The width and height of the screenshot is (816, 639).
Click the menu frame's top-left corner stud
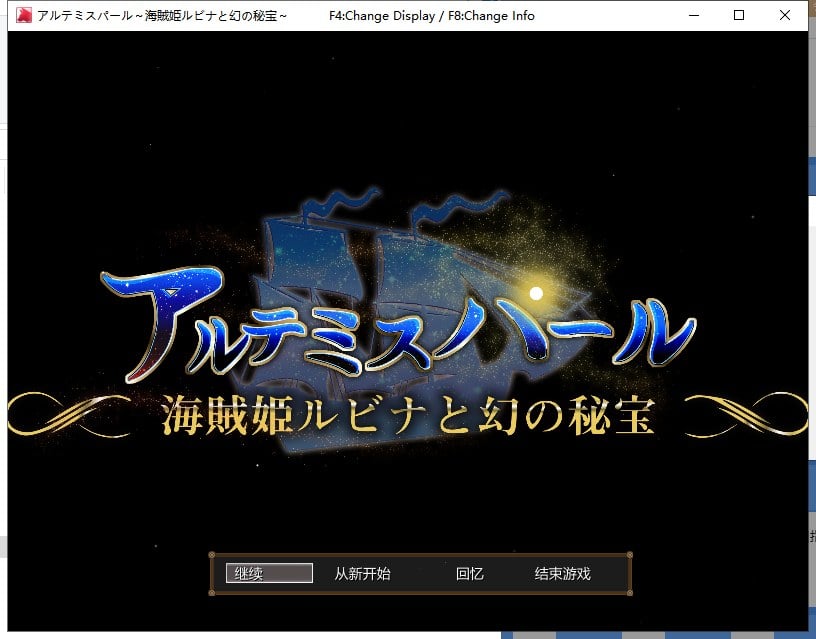pyautogui.click(x=211, y=555)
